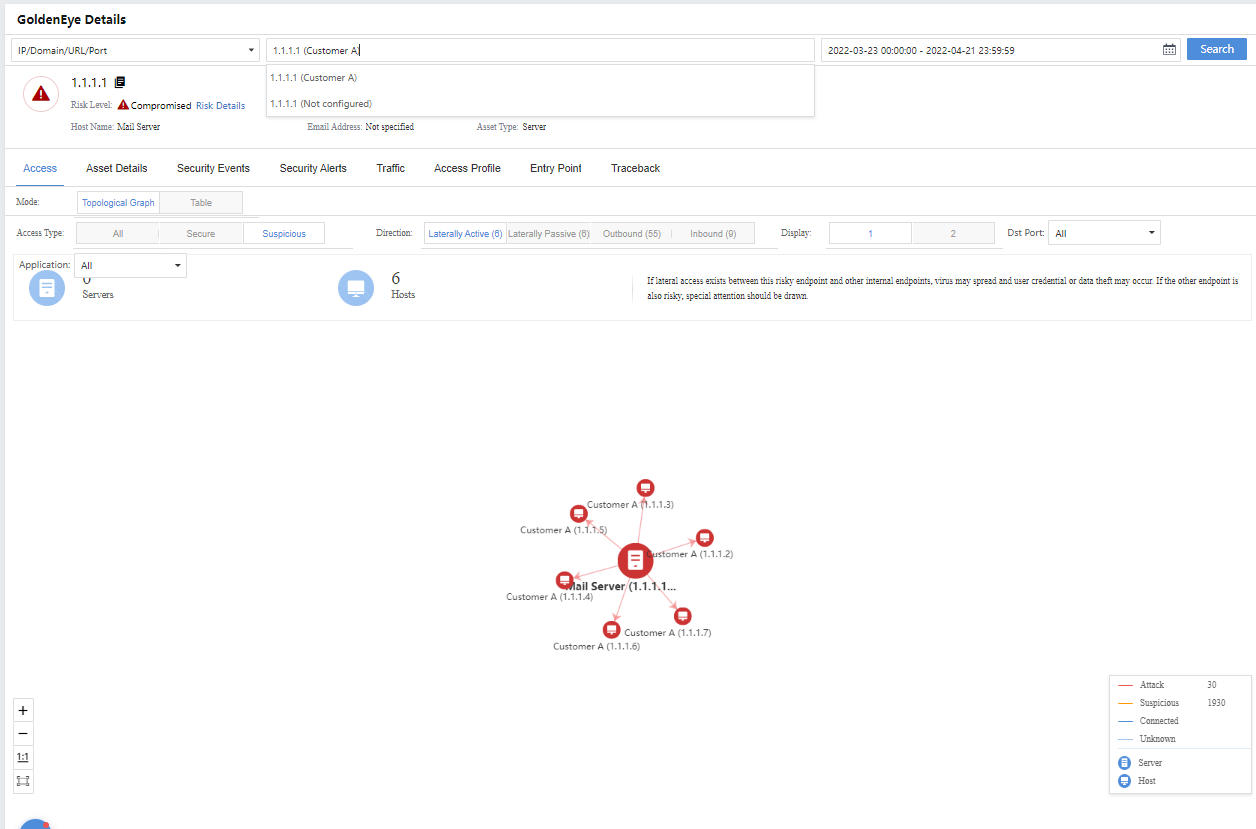
Task: Click the Customer A (1.1.1.7) host node
Action: pos(683,616)
